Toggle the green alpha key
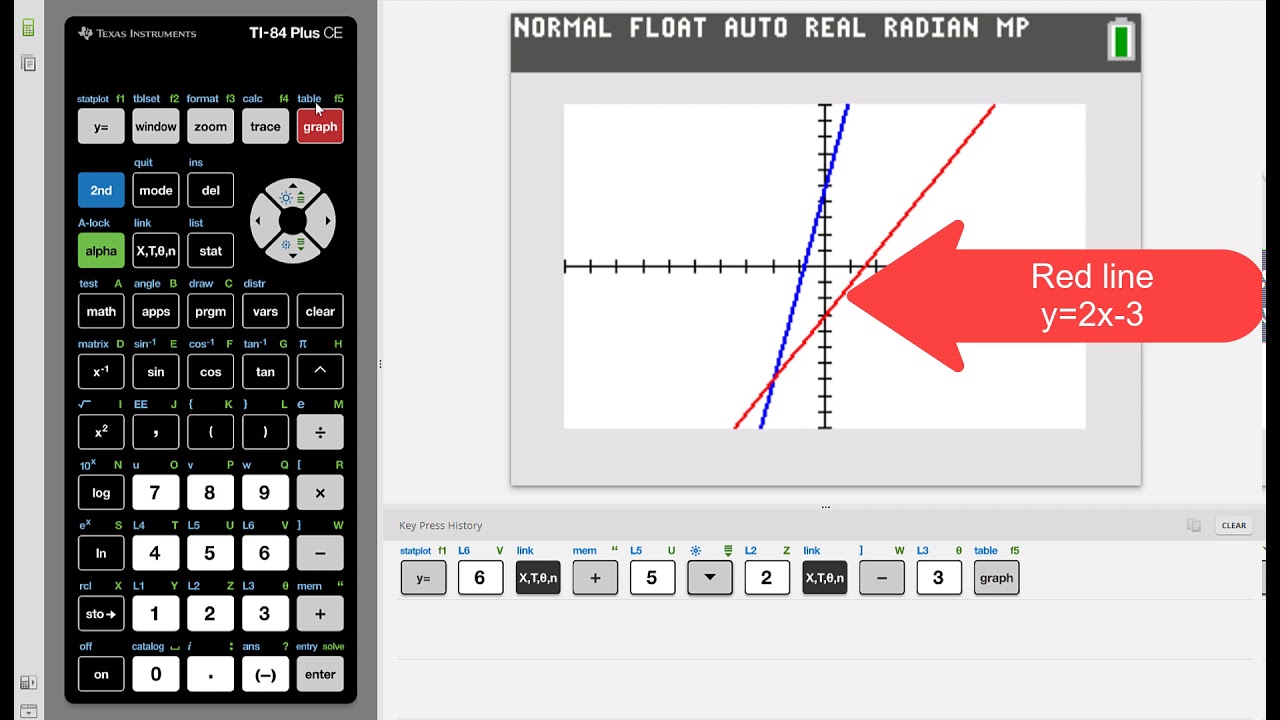The image size is (1280, 720). coord(101,251)
